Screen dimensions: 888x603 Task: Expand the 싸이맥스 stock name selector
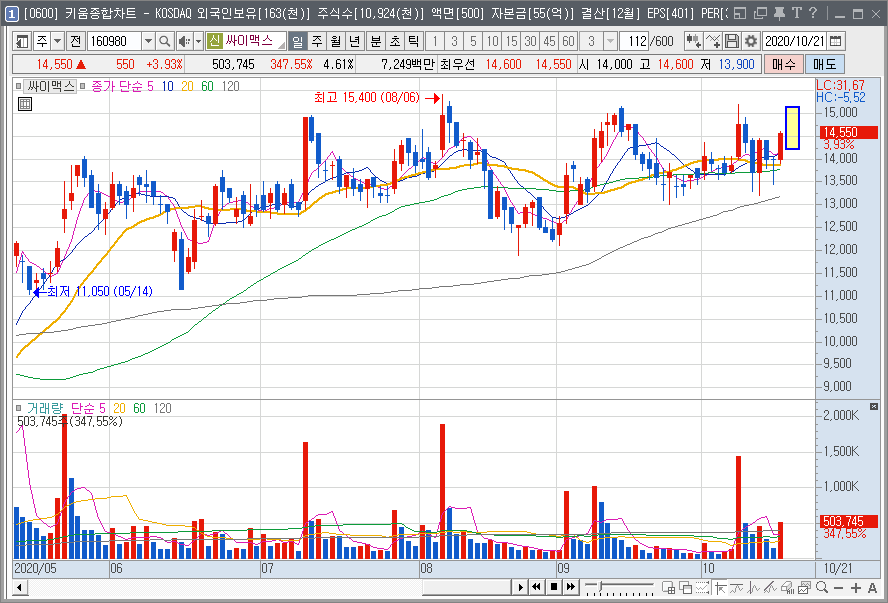[x=282, y=44]
